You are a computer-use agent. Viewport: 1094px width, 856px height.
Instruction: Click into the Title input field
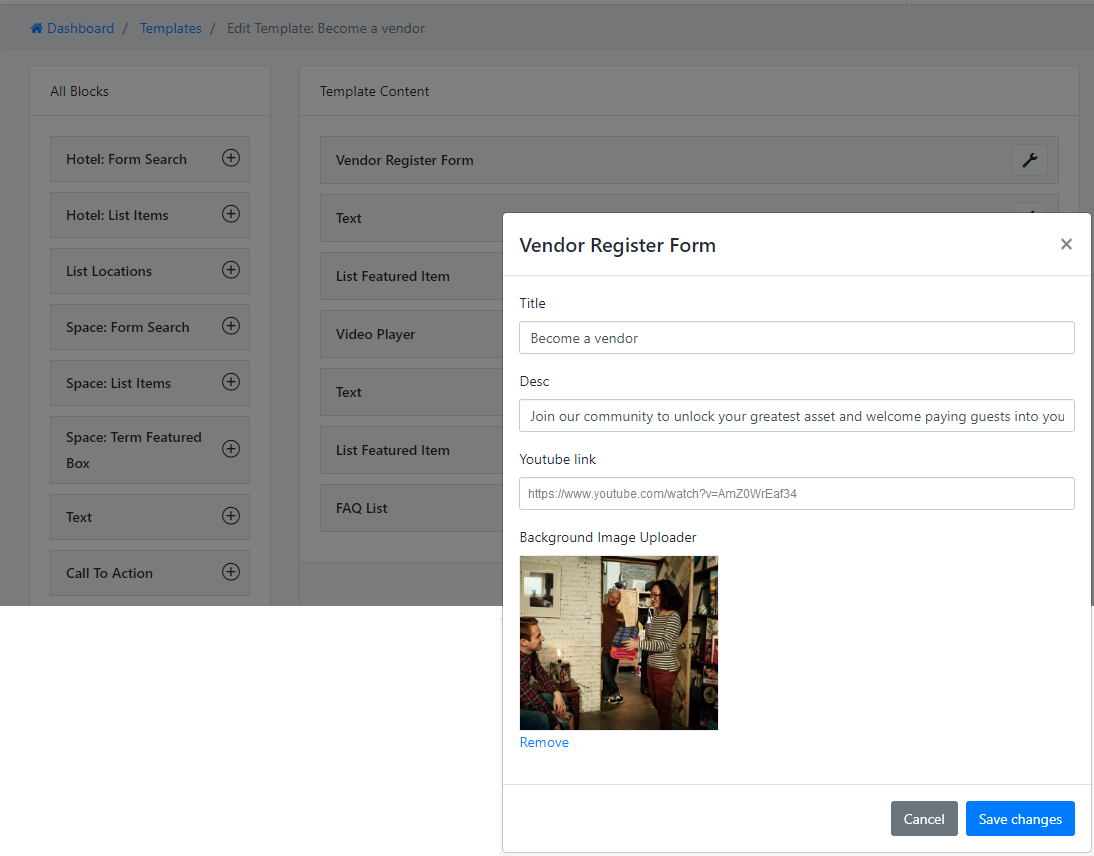pos(796,338)
